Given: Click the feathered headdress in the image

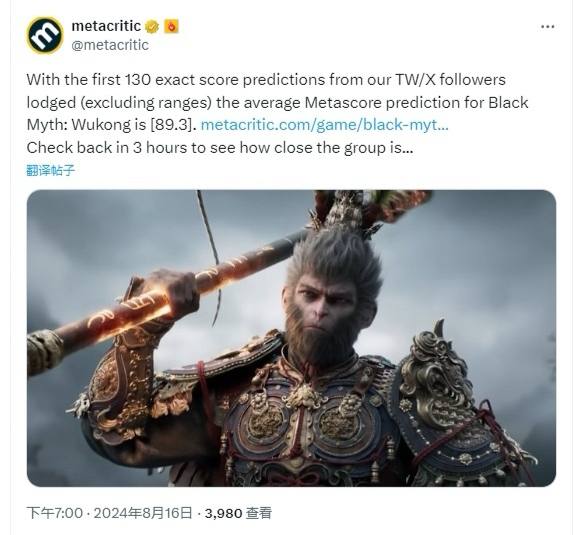Looking at the screenshot, I should click(x=361, y=212).
